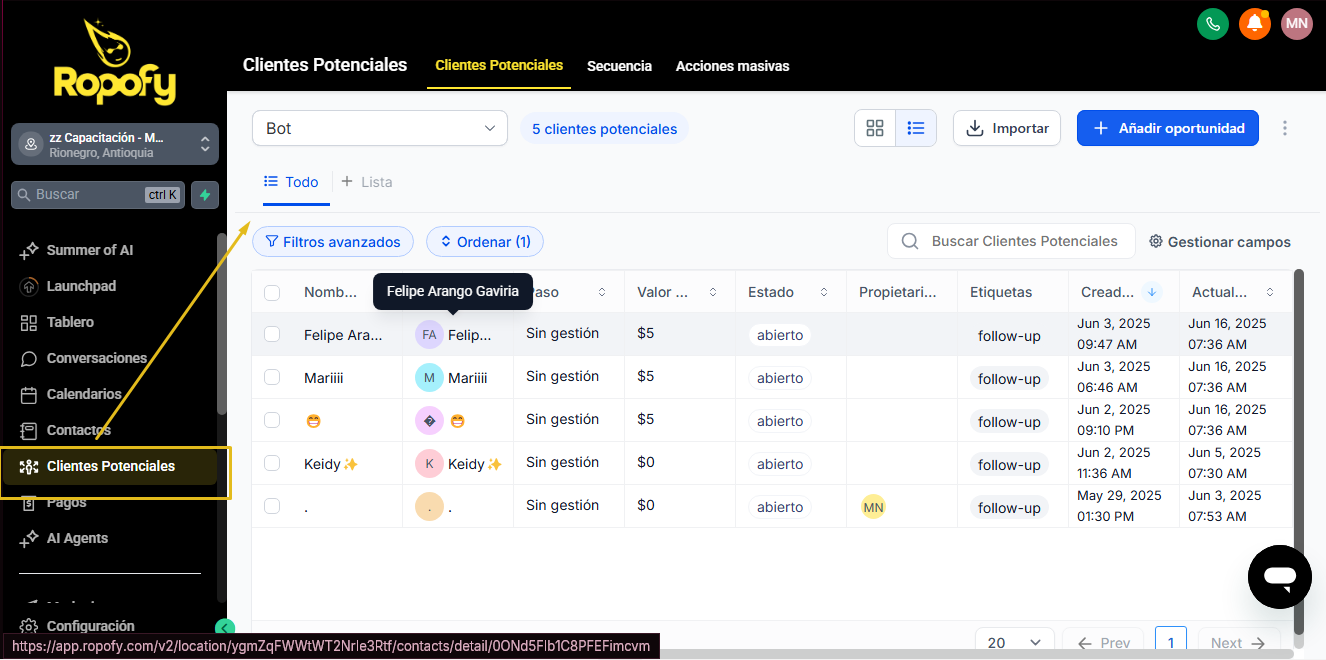This screenshot has height=660, width=1326.
Task: Click the Tablero dashboard icon
Action: point(28,322)
